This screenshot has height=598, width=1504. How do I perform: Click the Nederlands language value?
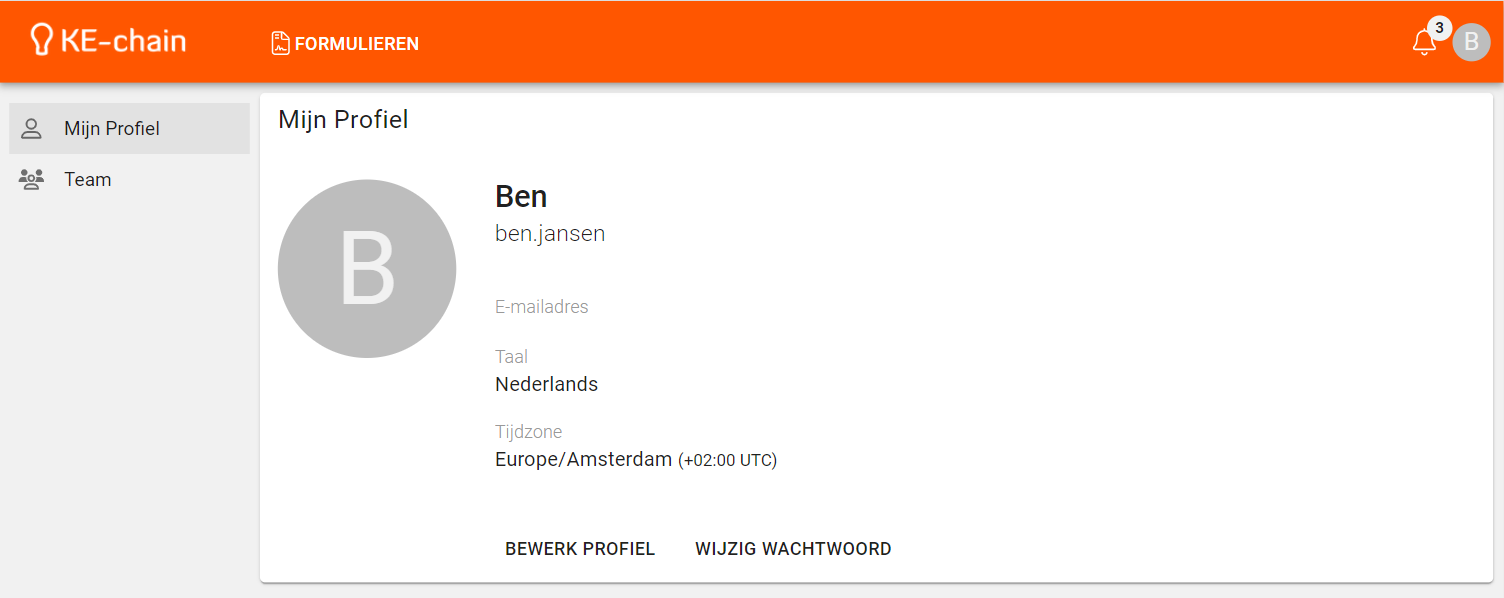coord(546,384)
